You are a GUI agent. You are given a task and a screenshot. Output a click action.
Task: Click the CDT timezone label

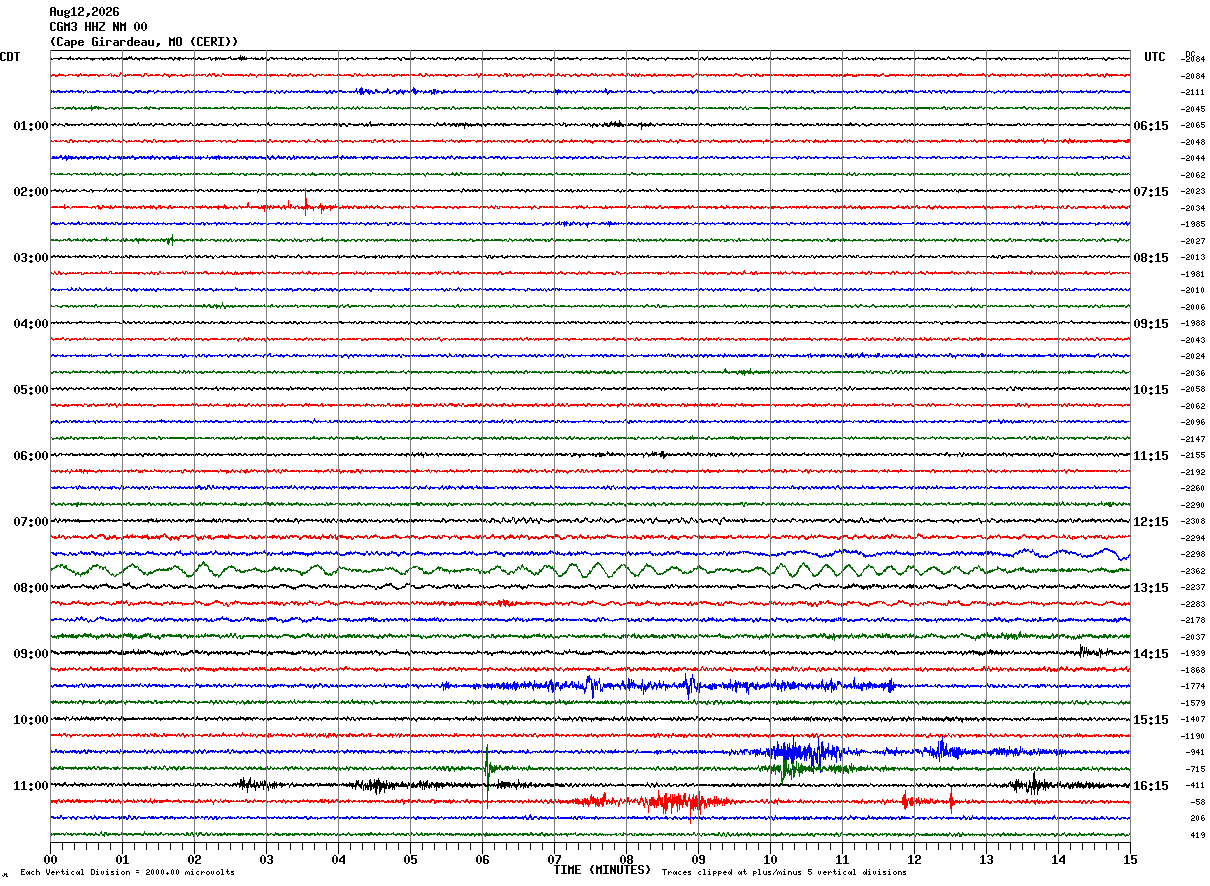(x=10, y=57)
